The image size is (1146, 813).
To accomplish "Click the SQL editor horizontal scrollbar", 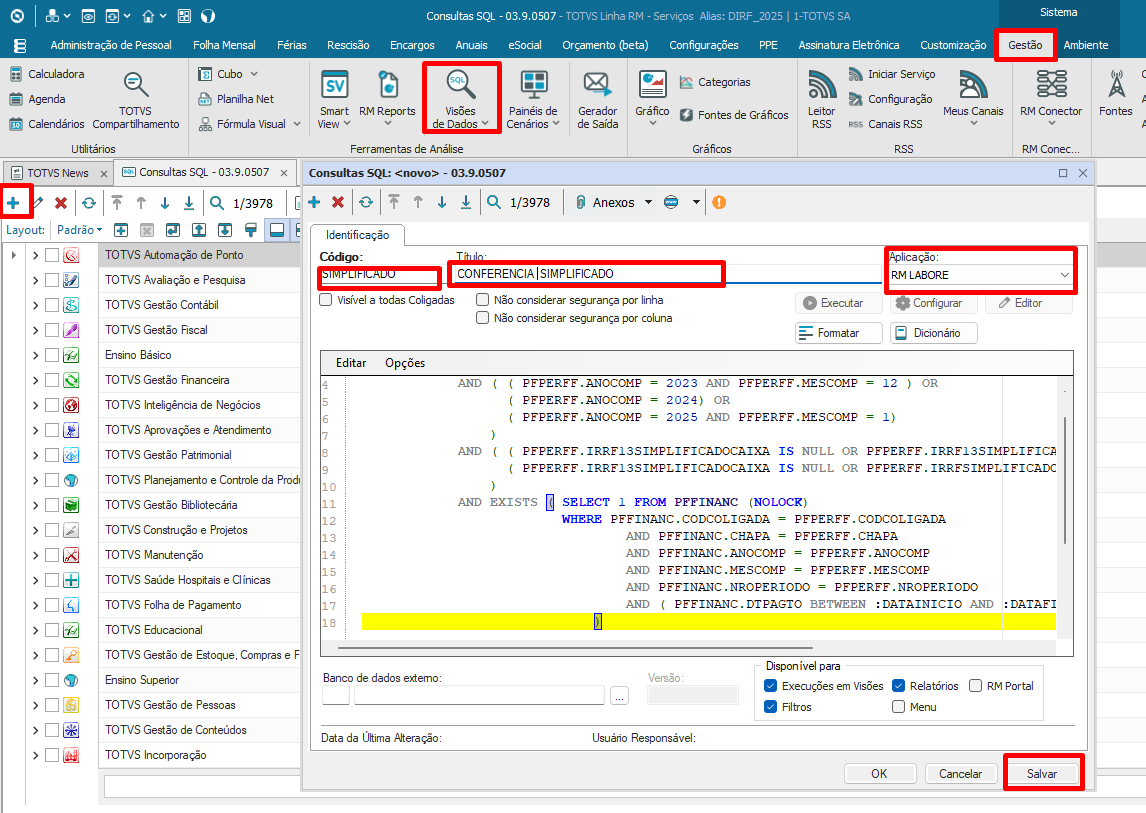I will [x=575, y=648].
